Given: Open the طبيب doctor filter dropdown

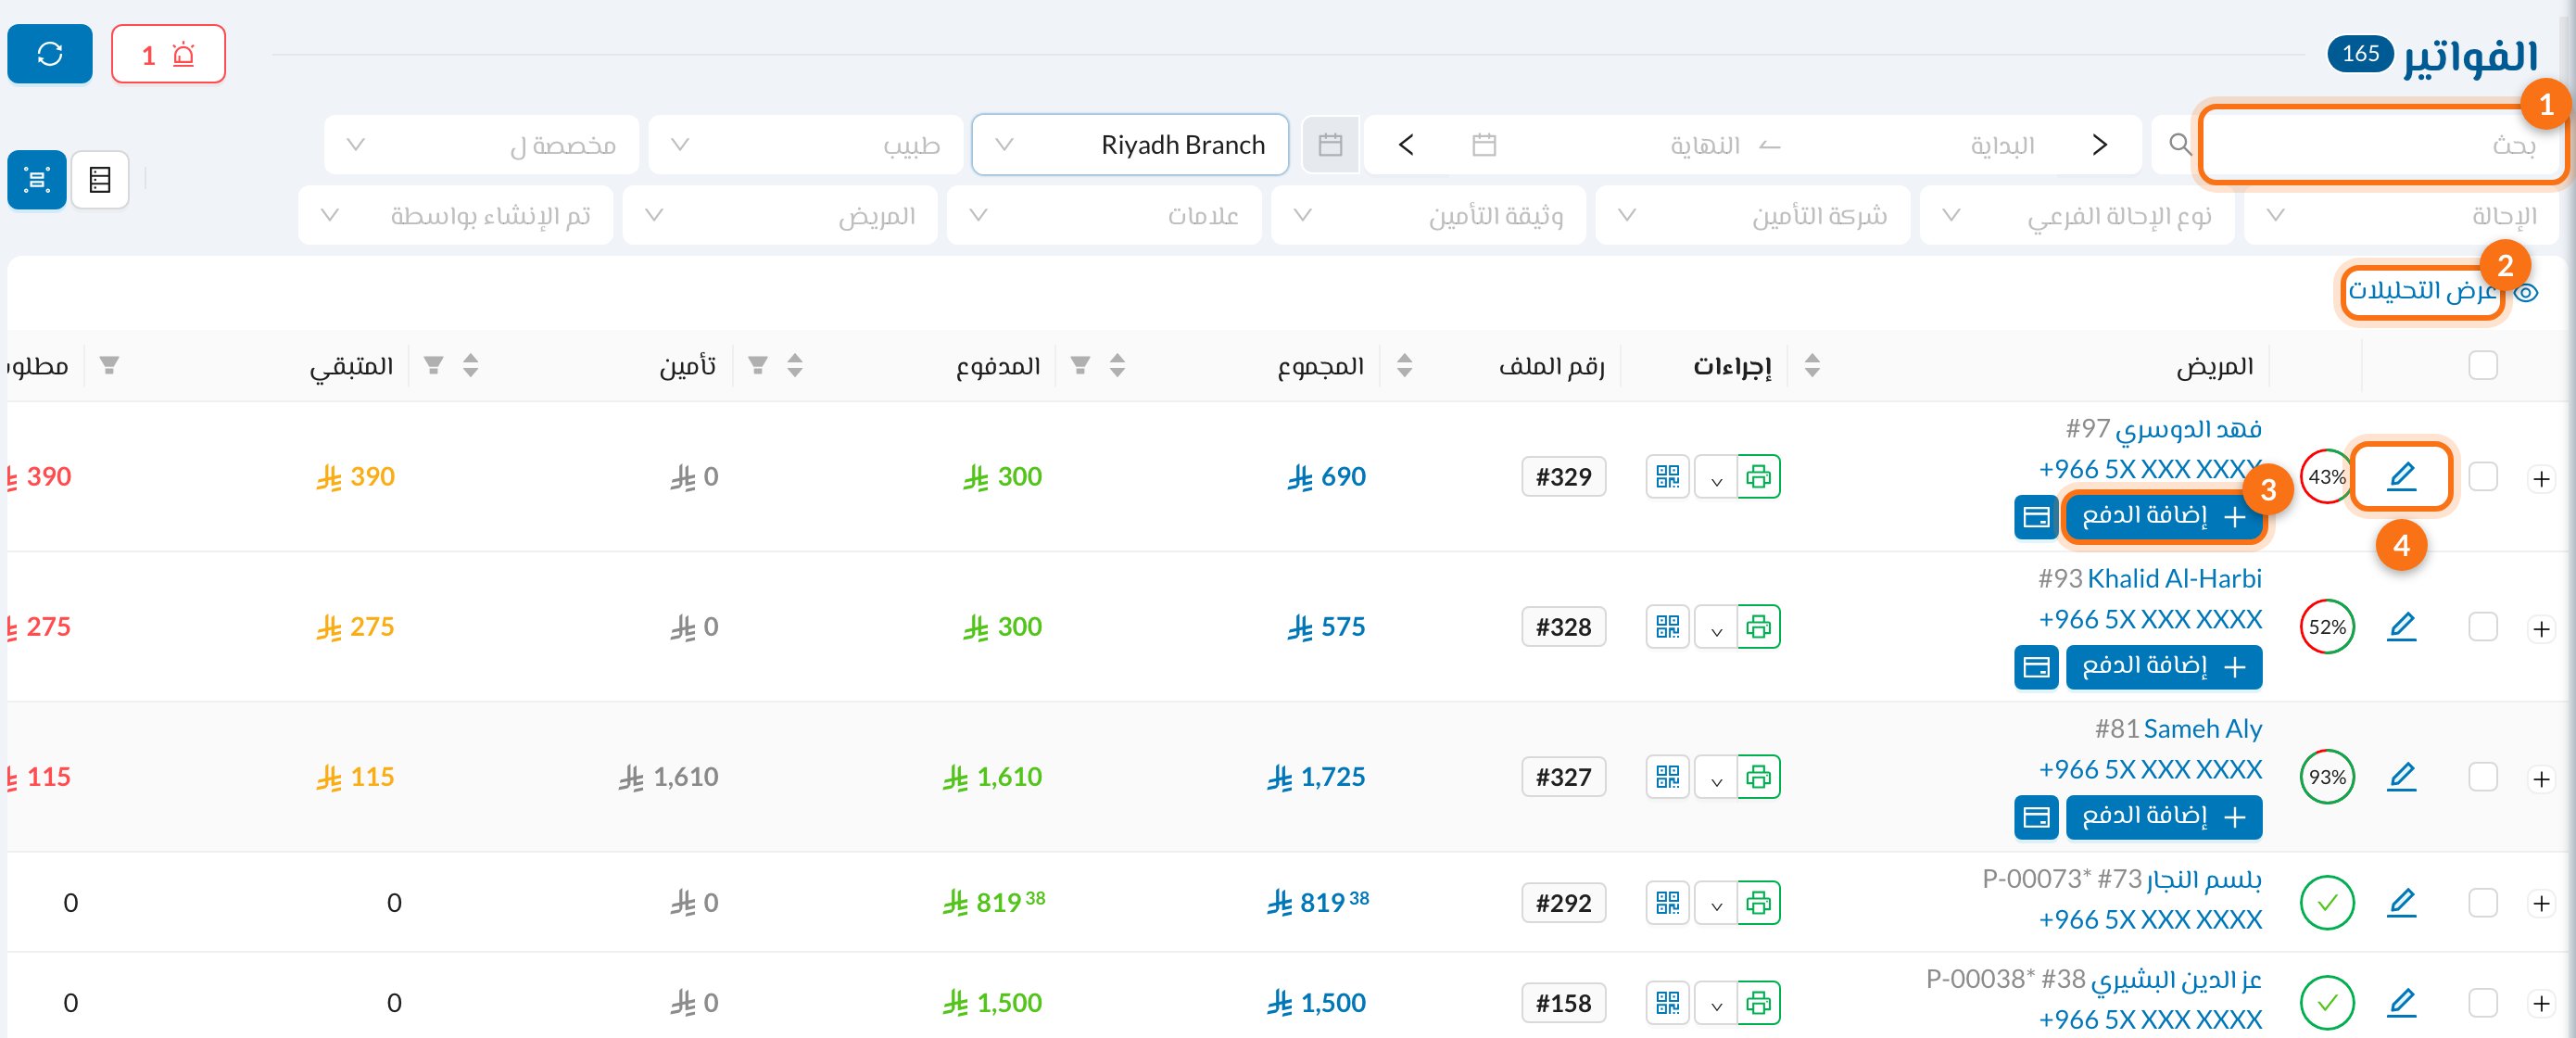Looking at the screenshot, I should tap(806, 145).
